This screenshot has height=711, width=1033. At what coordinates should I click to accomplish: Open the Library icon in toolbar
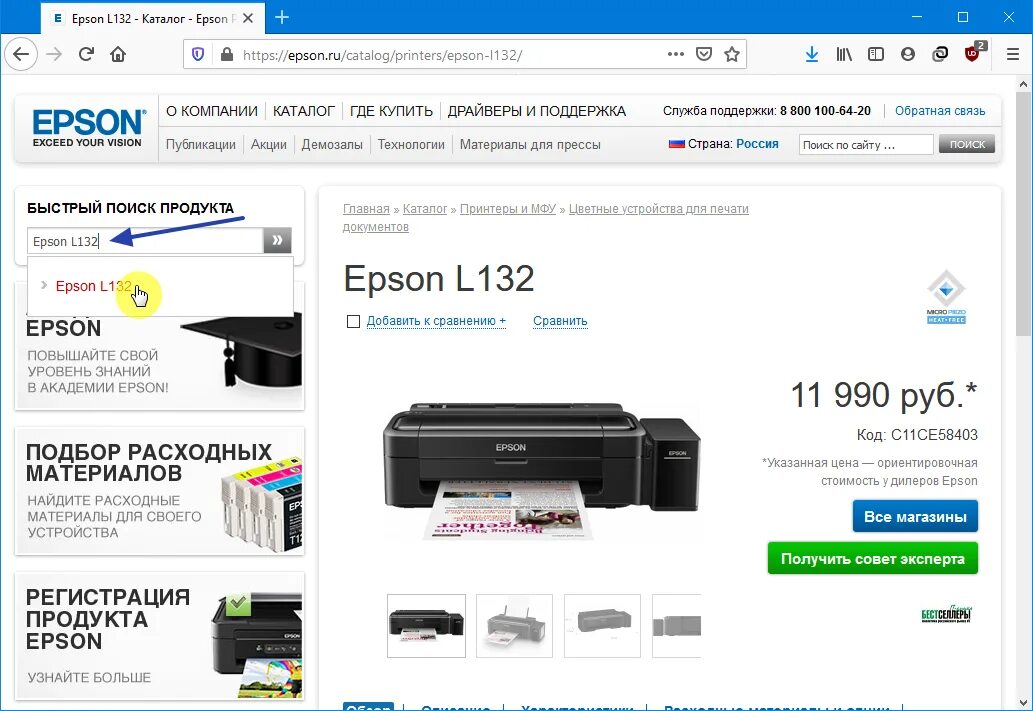[844, 54]
